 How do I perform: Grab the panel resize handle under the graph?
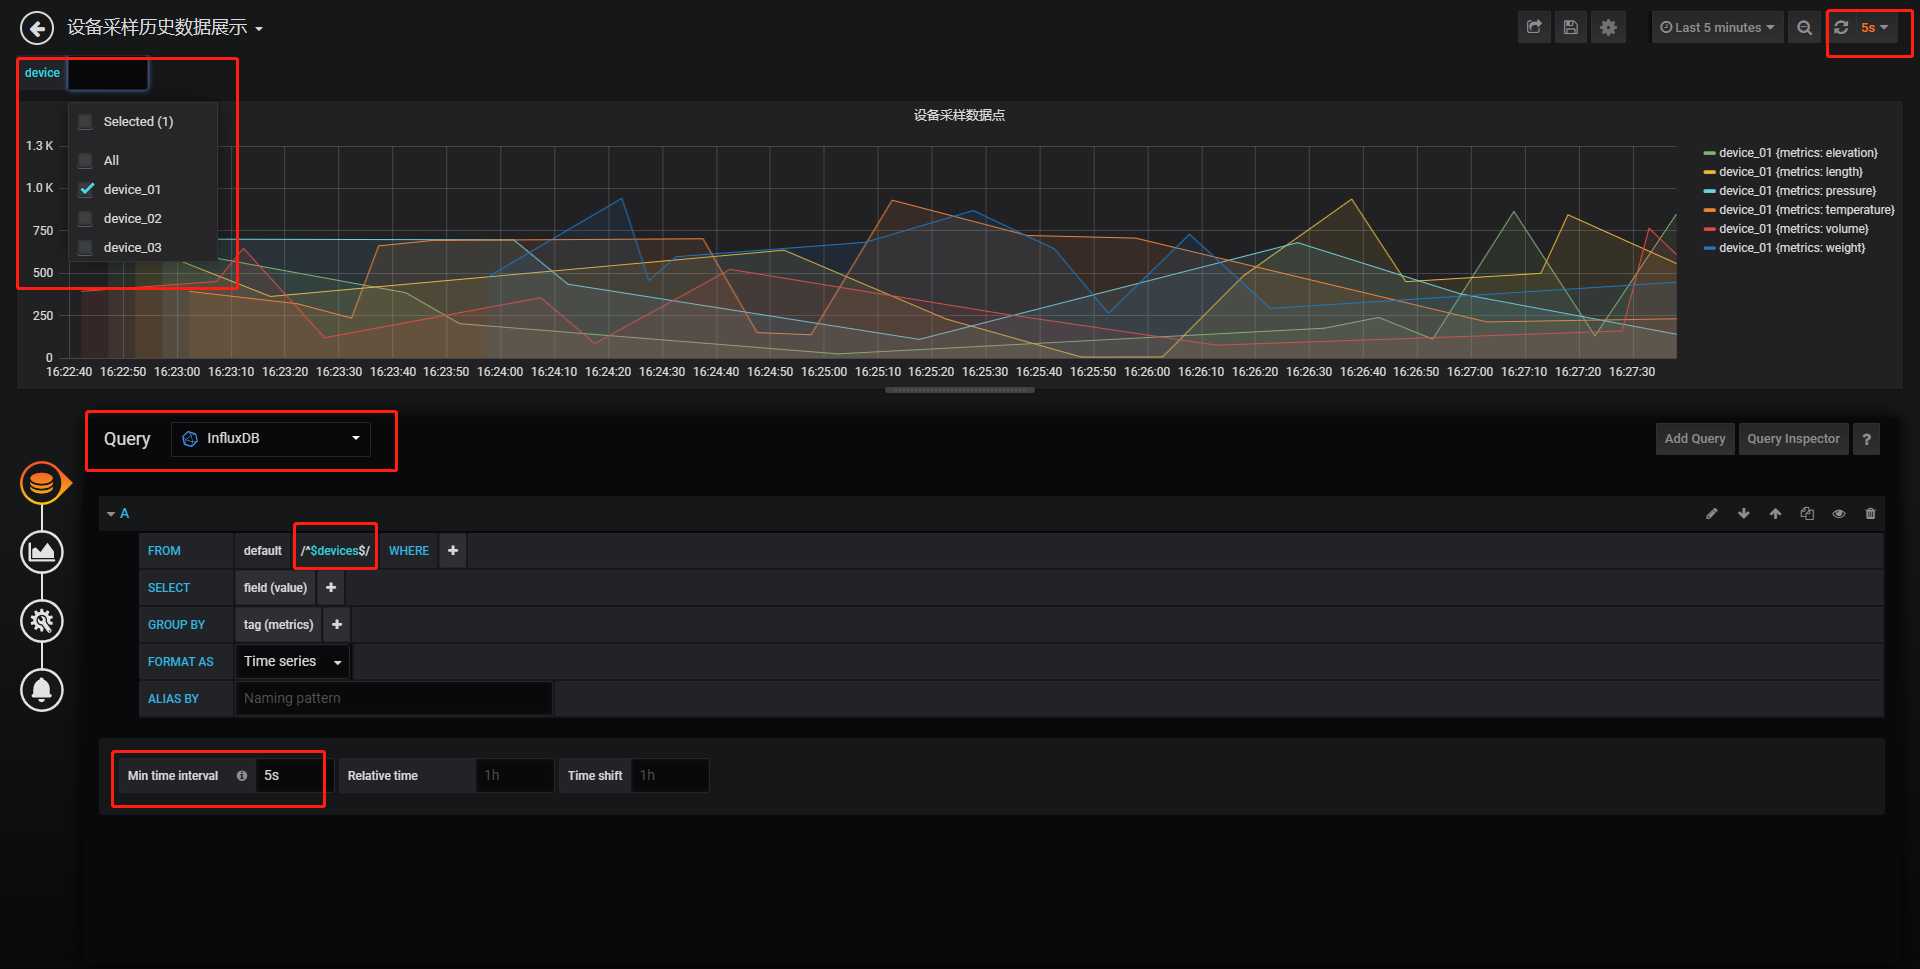coord(959,391)
